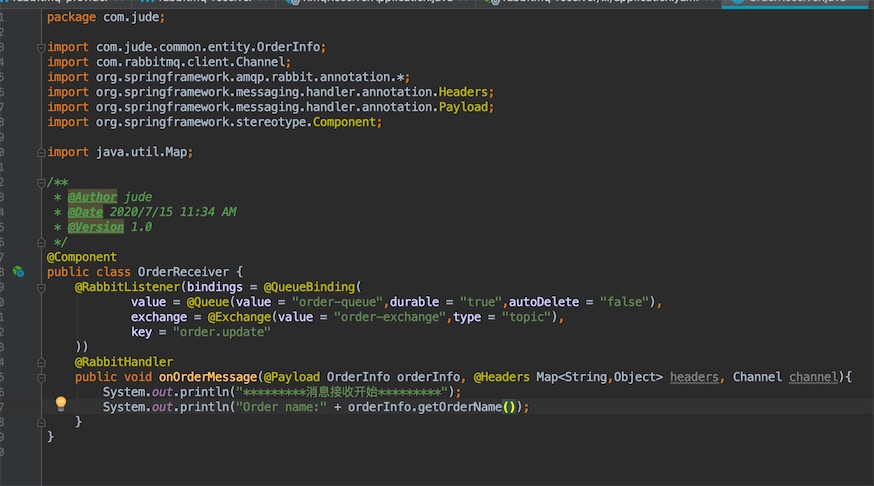Click fold marker beside @RabbitHandler line

[41, 362]
